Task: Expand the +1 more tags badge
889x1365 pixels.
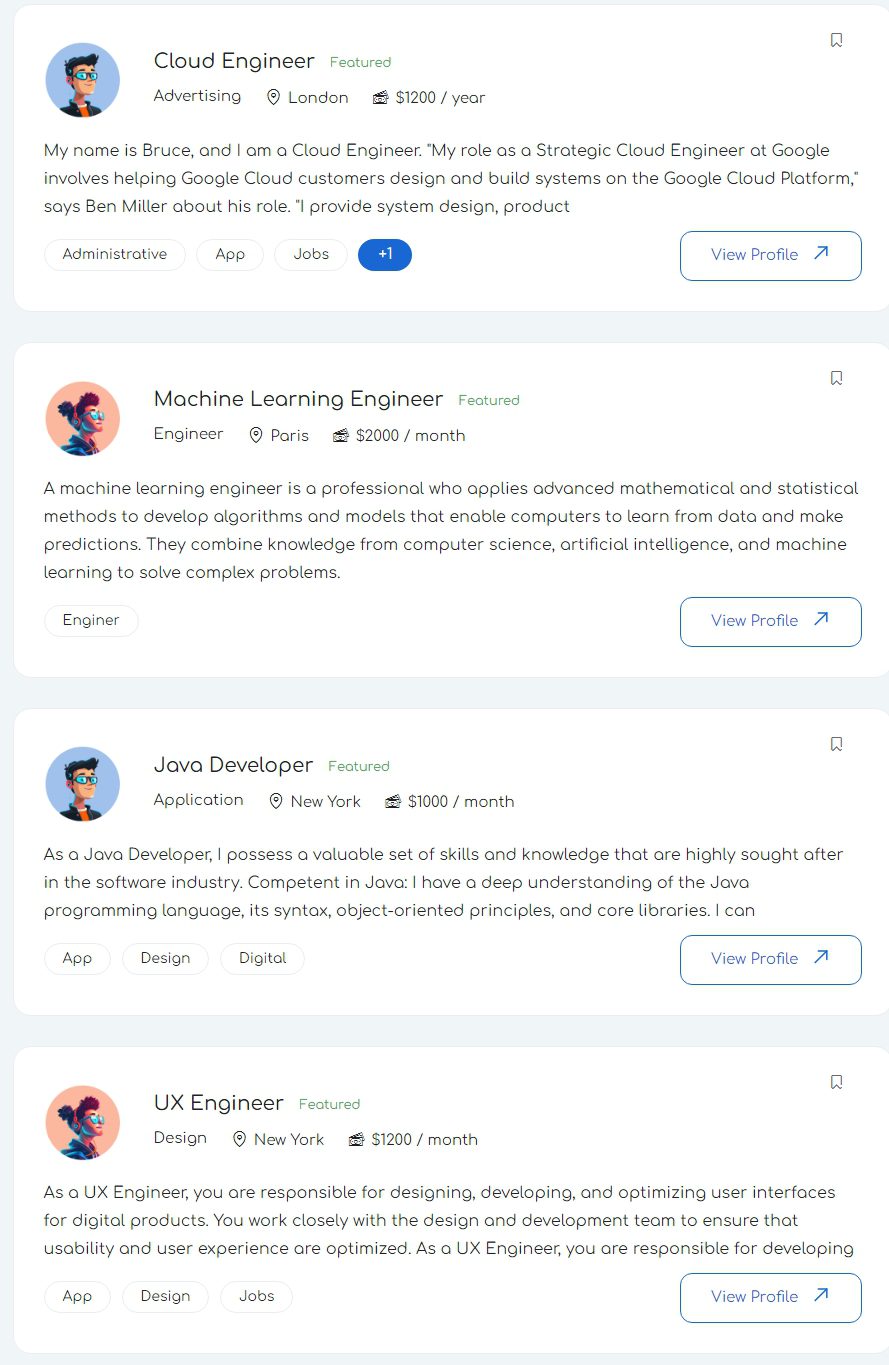Action: (385, 255)
